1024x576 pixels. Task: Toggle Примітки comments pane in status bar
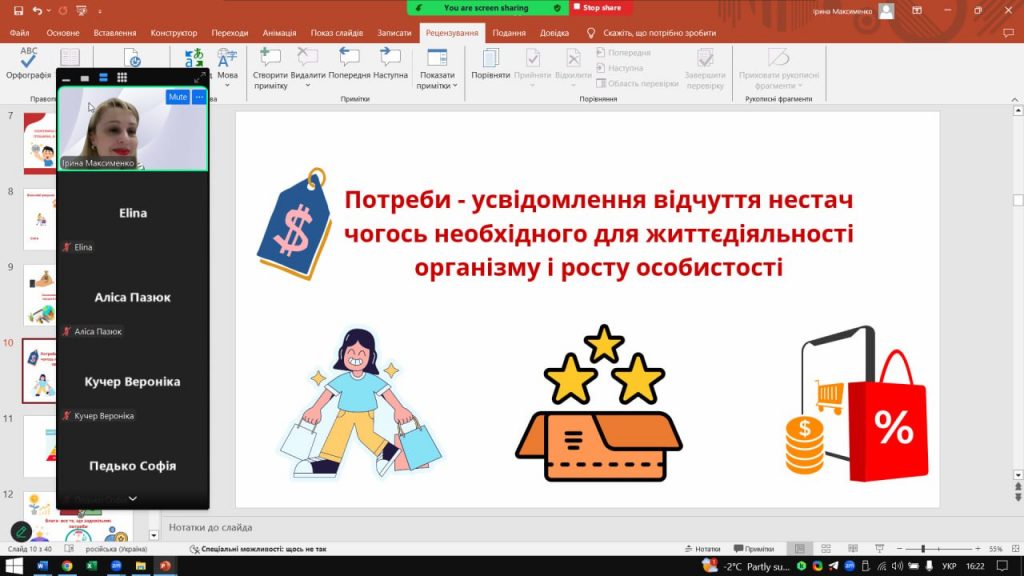tap(753, 549)
